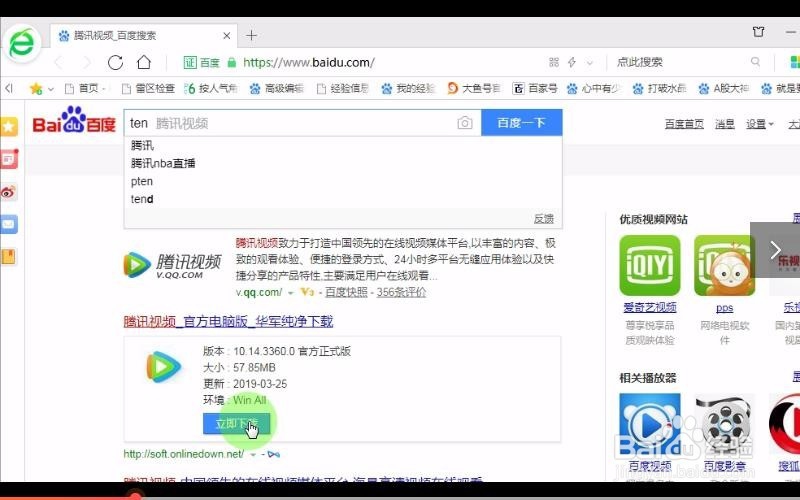Screen dimensions: 800x500
Task: Open the 雷区检查 bookmark
Action: [x=148, y=89]
